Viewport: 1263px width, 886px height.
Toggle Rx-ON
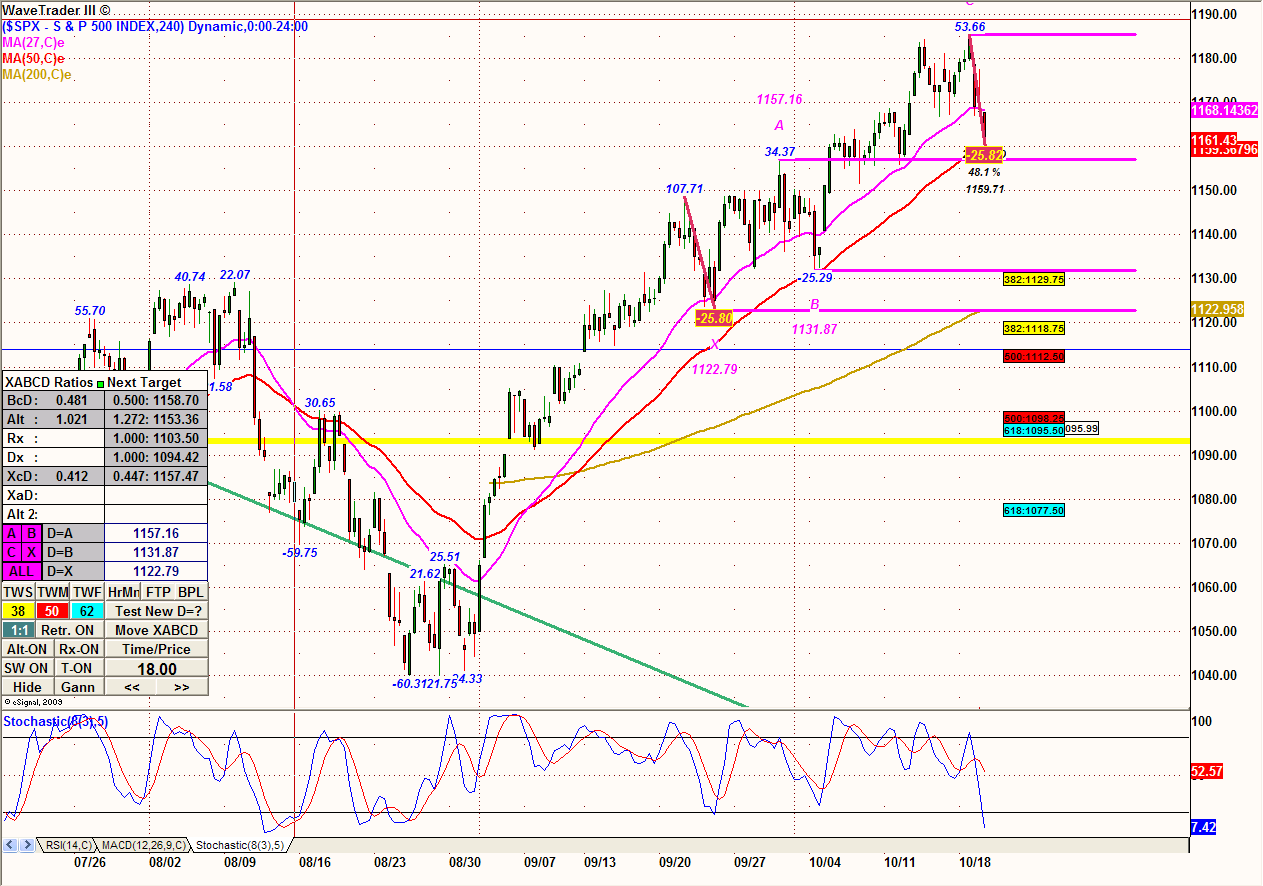coord(79,649)
